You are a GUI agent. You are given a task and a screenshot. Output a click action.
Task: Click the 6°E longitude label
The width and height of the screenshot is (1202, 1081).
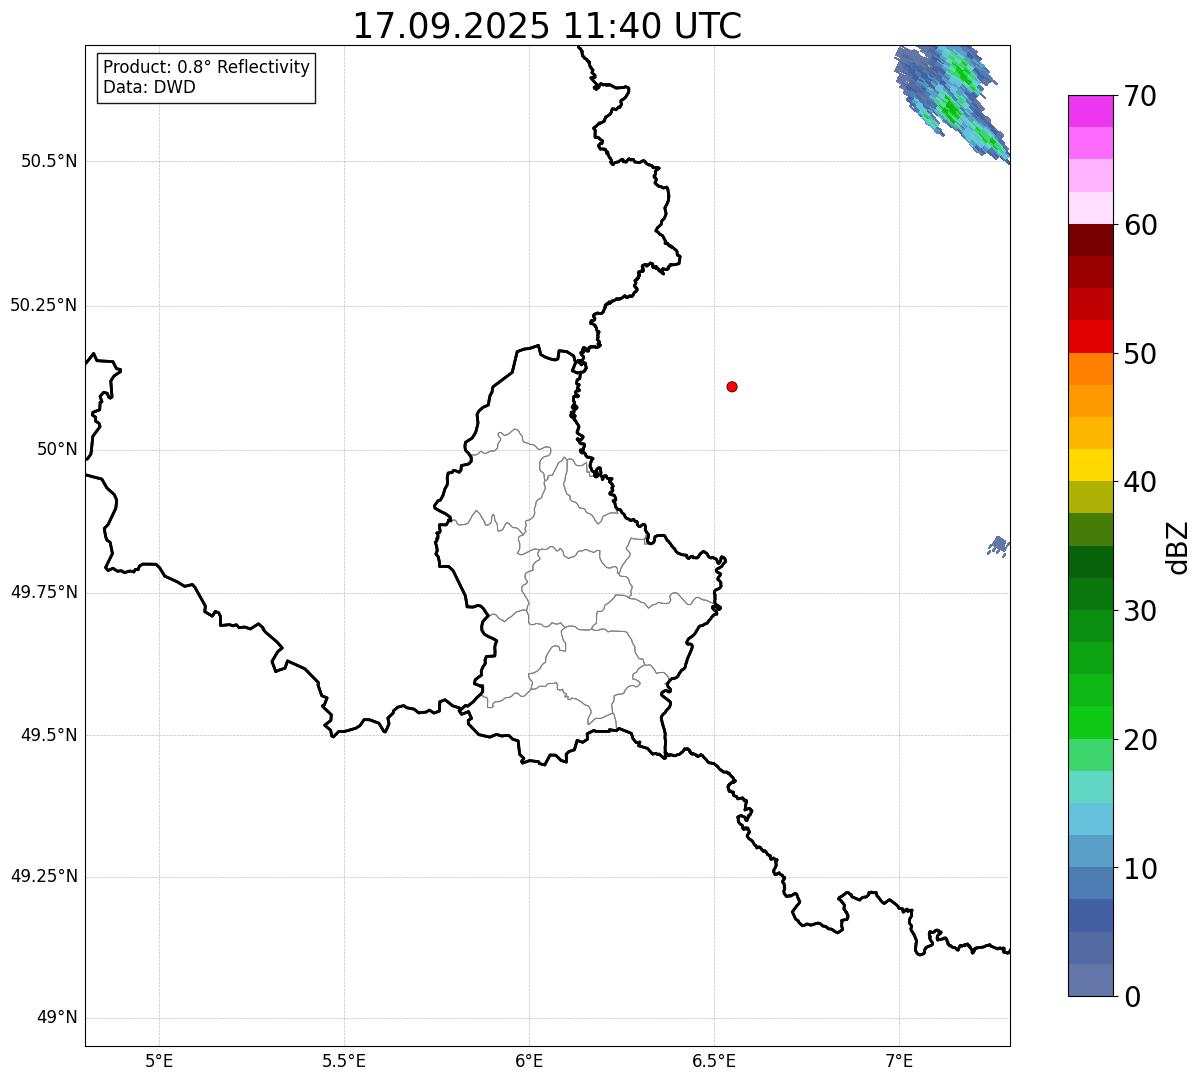529,1060
